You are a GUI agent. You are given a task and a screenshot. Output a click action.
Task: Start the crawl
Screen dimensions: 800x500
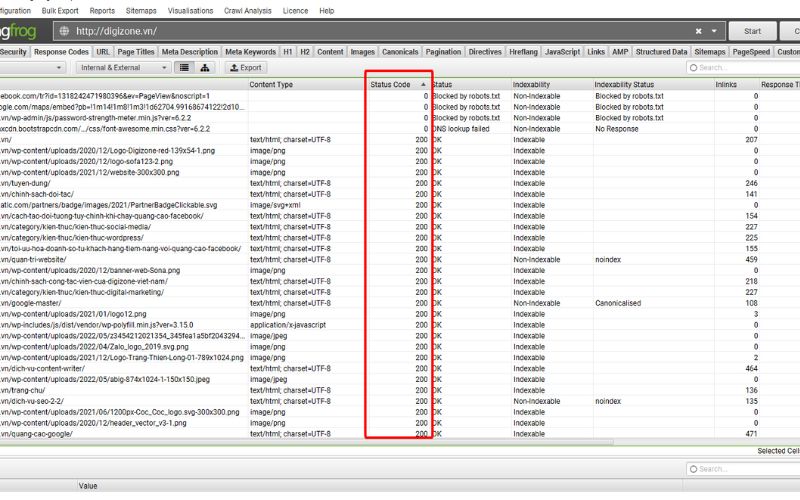click(753, 31)
